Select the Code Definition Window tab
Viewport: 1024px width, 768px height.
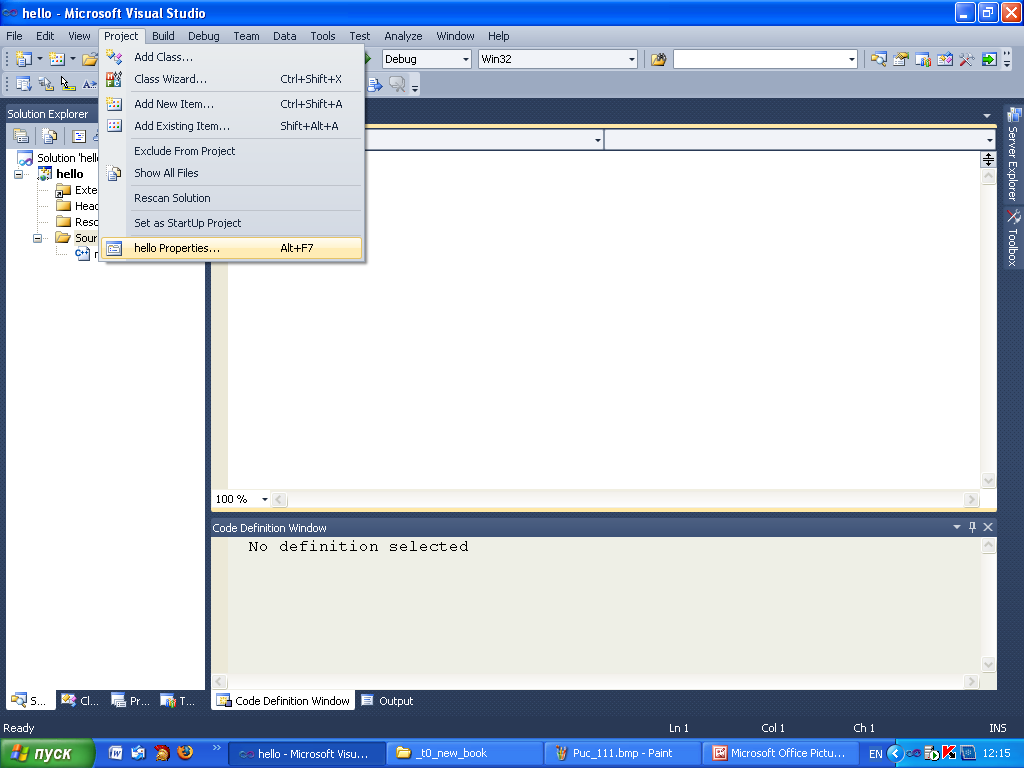pyautogui.click(x=283, y=701)
